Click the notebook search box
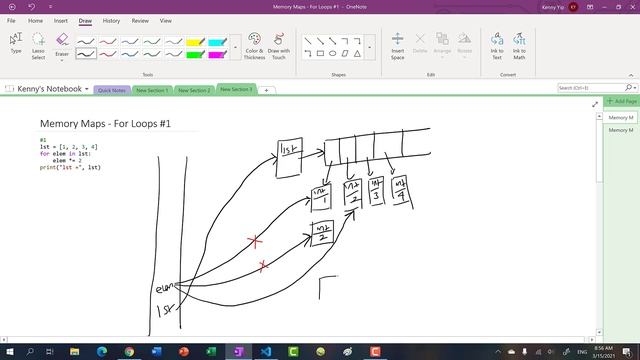 coord(591,88)
